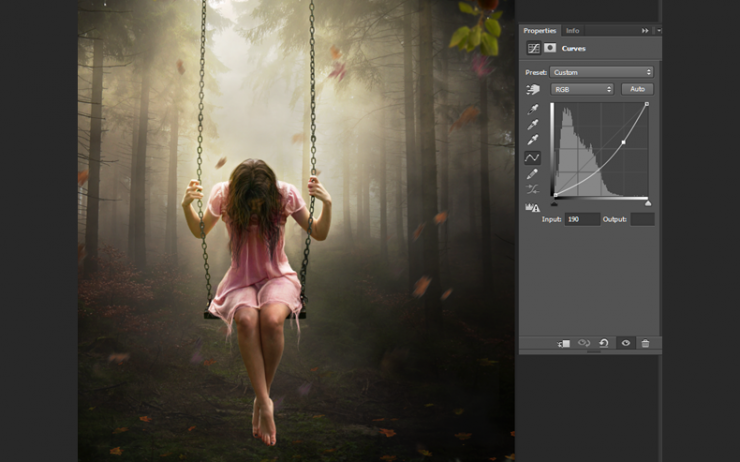
Task: Pick the gray point eyedropper
Action: (x=533, y=124)
